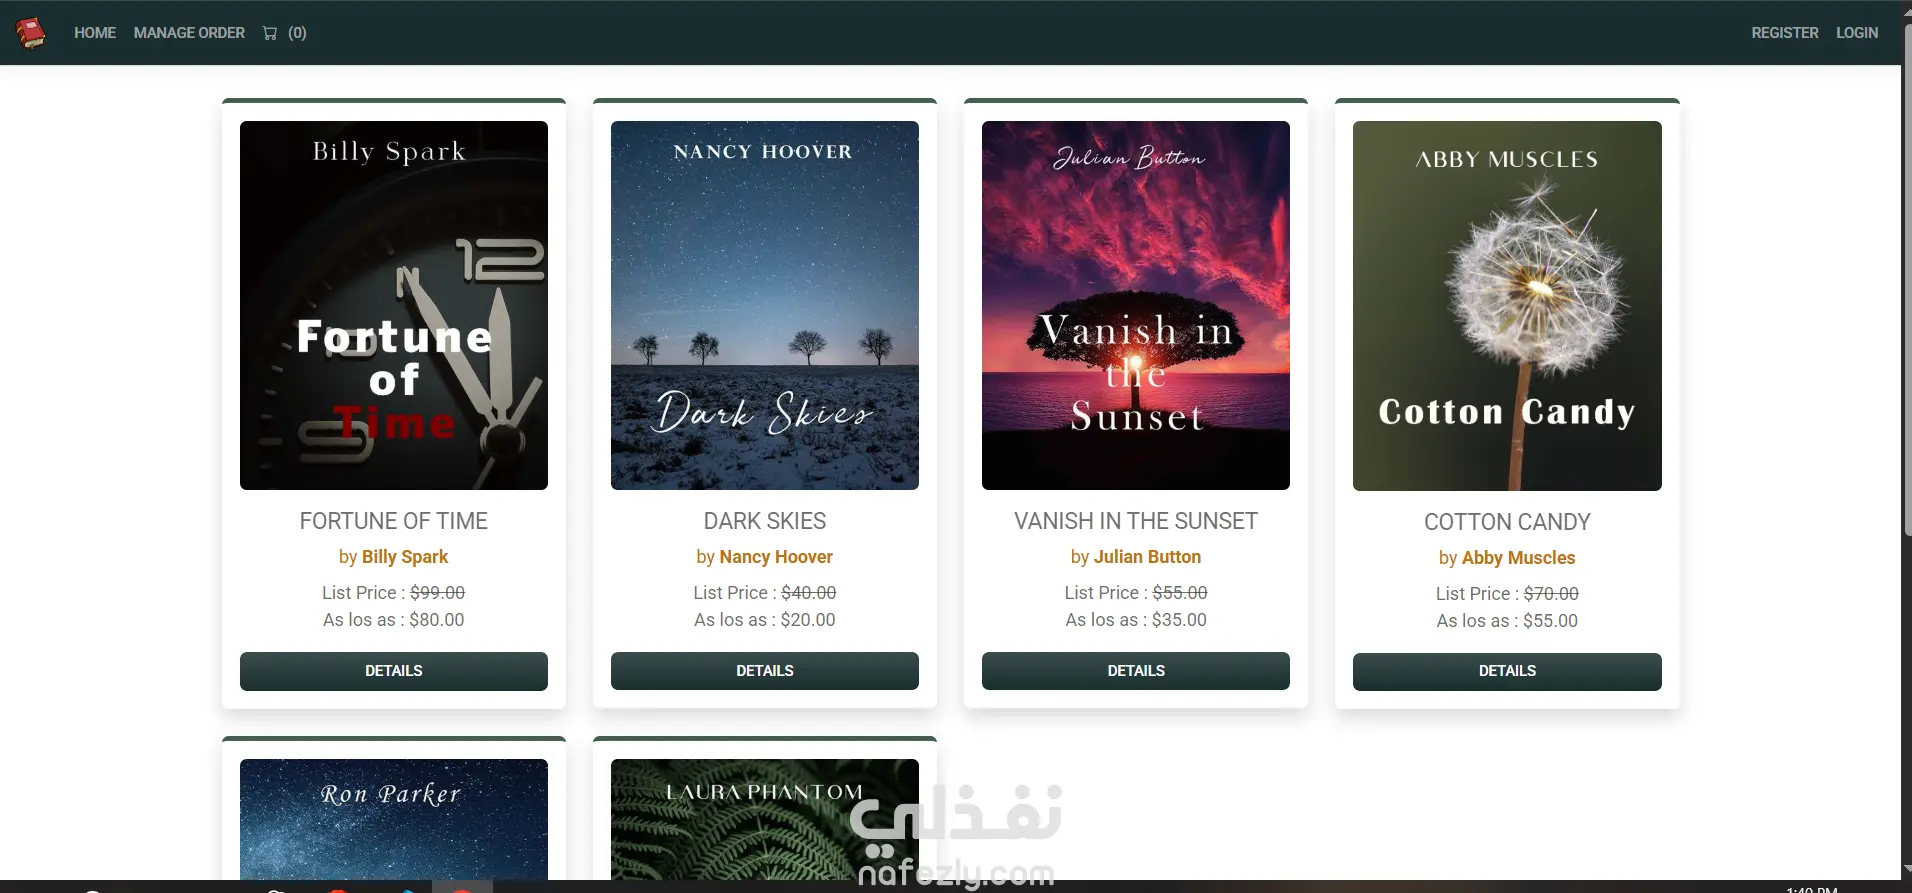Open Dark Skies details button
This screenshot has height=893, width=1912.
pos(765,671)
